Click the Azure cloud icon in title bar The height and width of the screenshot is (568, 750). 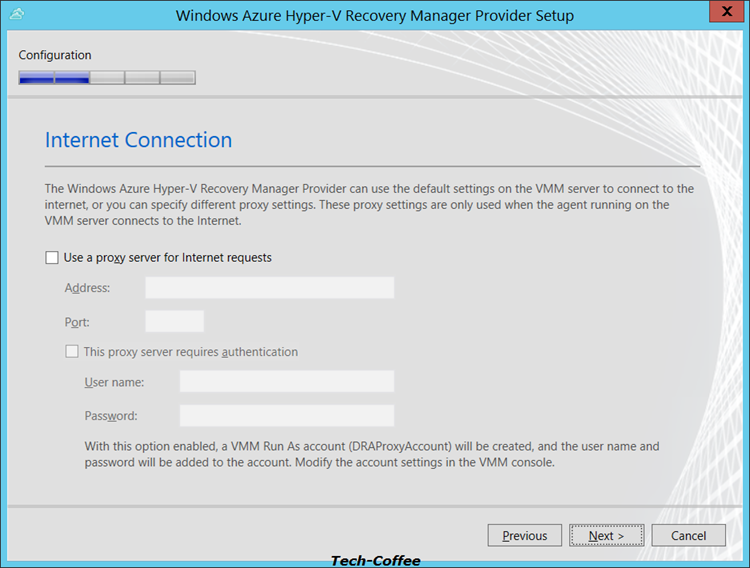tap(16, 14)
